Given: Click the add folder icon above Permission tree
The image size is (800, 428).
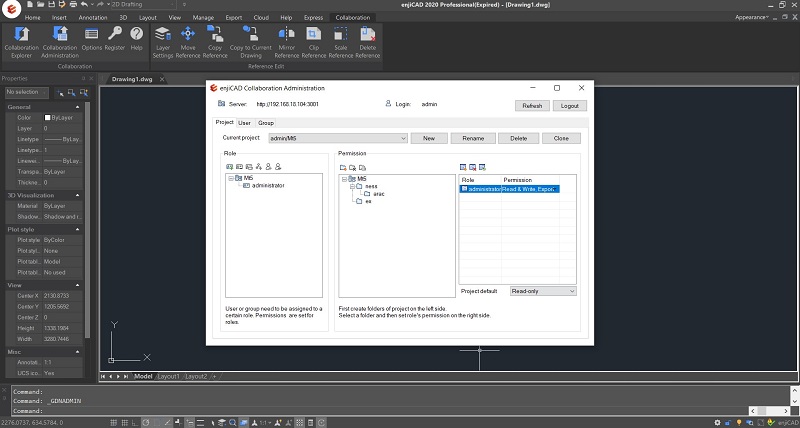Looking at the screenshot, I should pyautogui.click(x=343, y=167).
